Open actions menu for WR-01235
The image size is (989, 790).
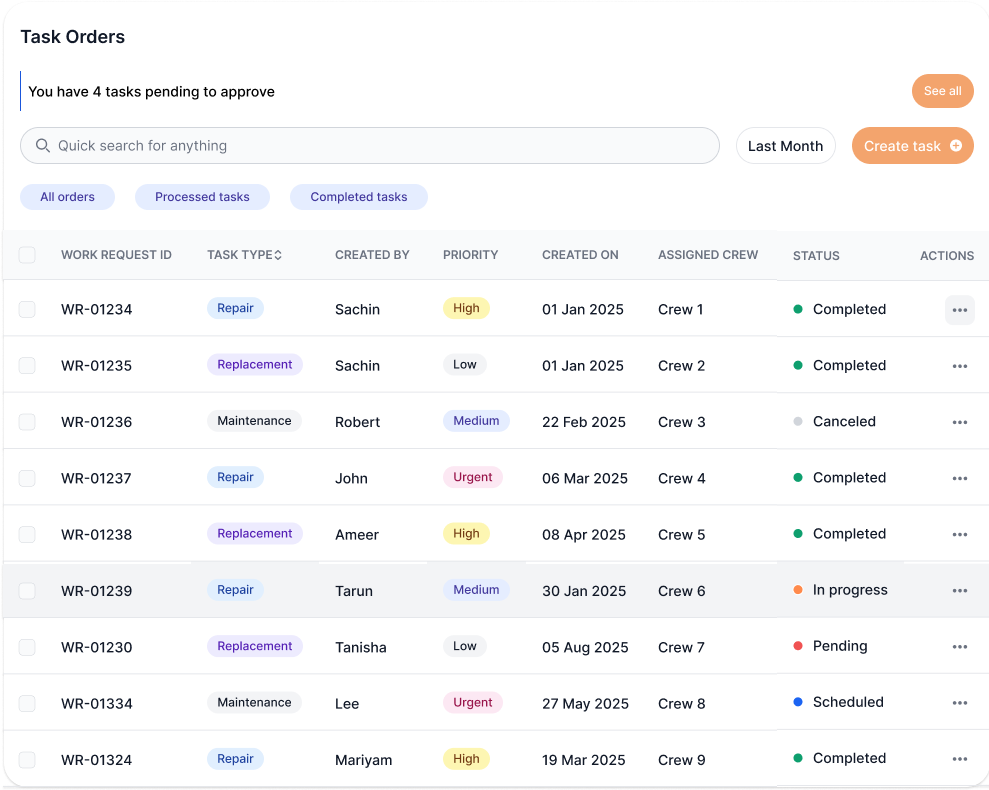click(x=959, y=366)
